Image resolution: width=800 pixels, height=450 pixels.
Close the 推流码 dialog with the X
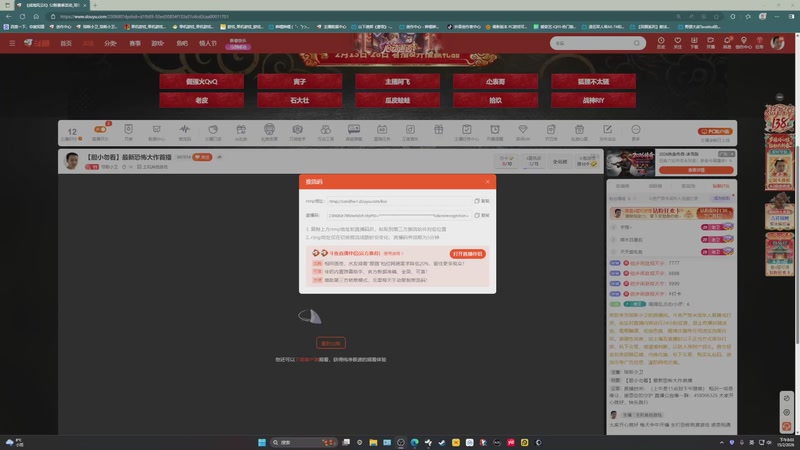(x=487, y=182)
